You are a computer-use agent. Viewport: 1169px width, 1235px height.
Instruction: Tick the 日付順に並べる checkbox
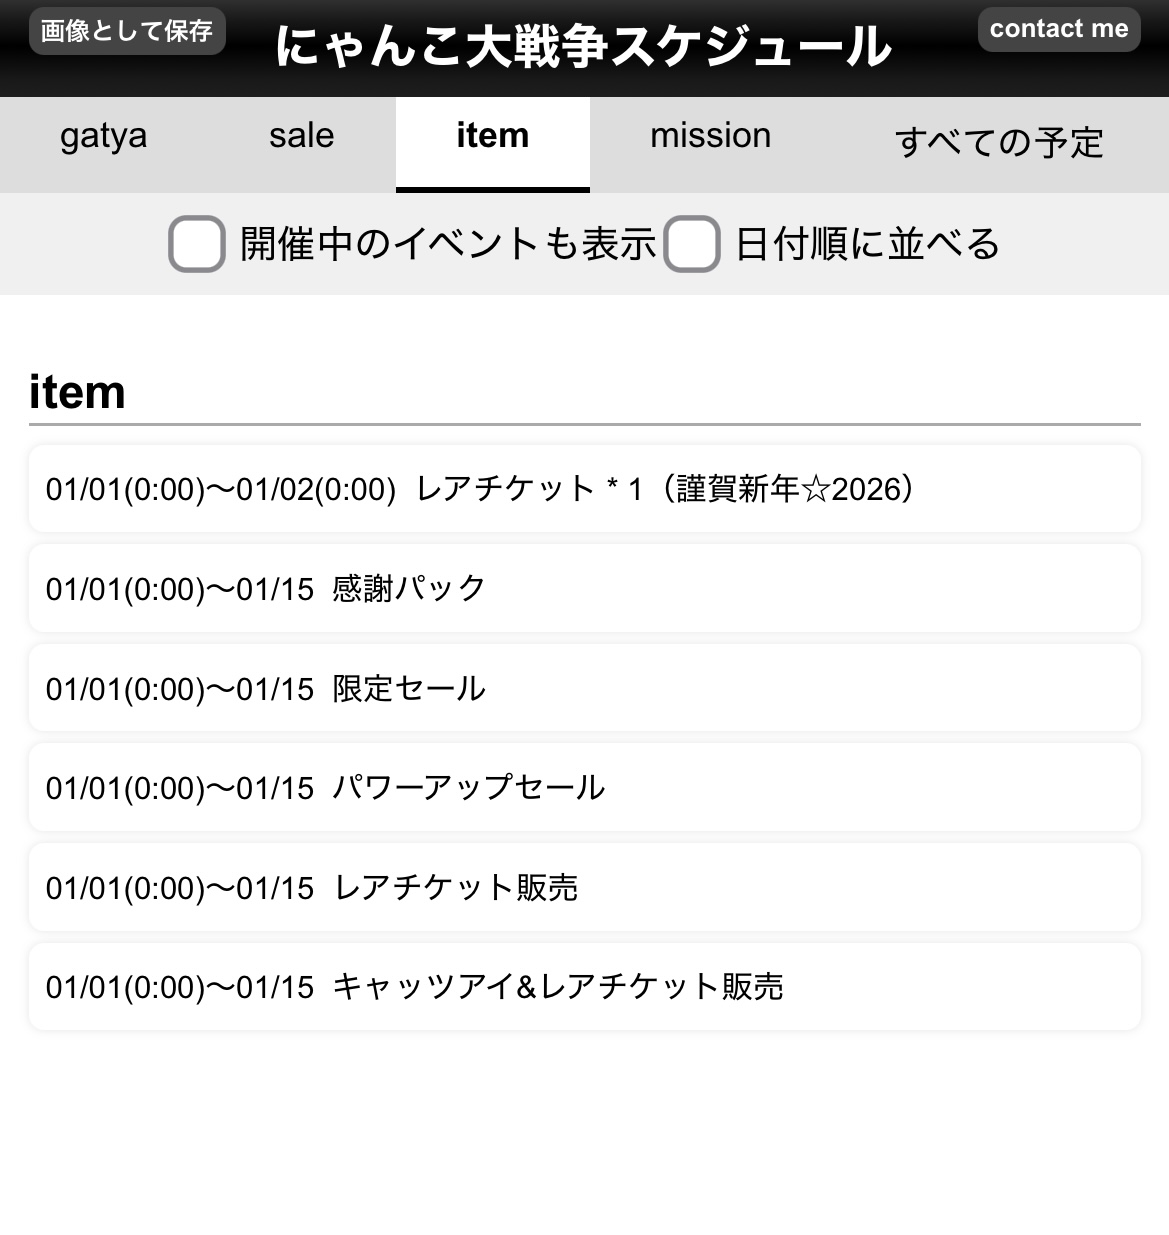click(x=692, y=244)
